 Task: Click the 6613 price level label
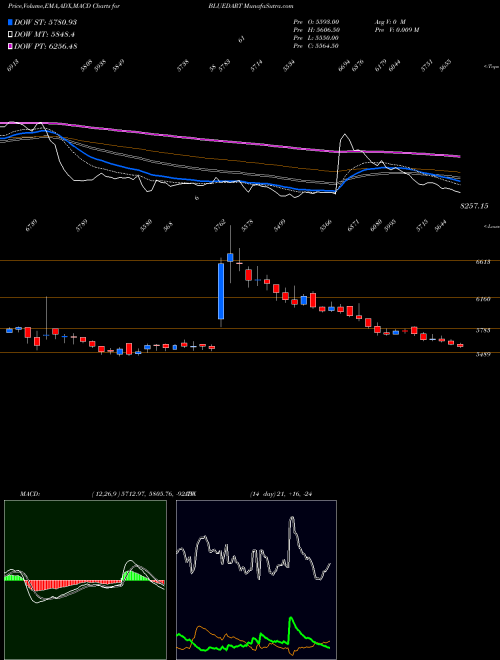pos(483,262)
